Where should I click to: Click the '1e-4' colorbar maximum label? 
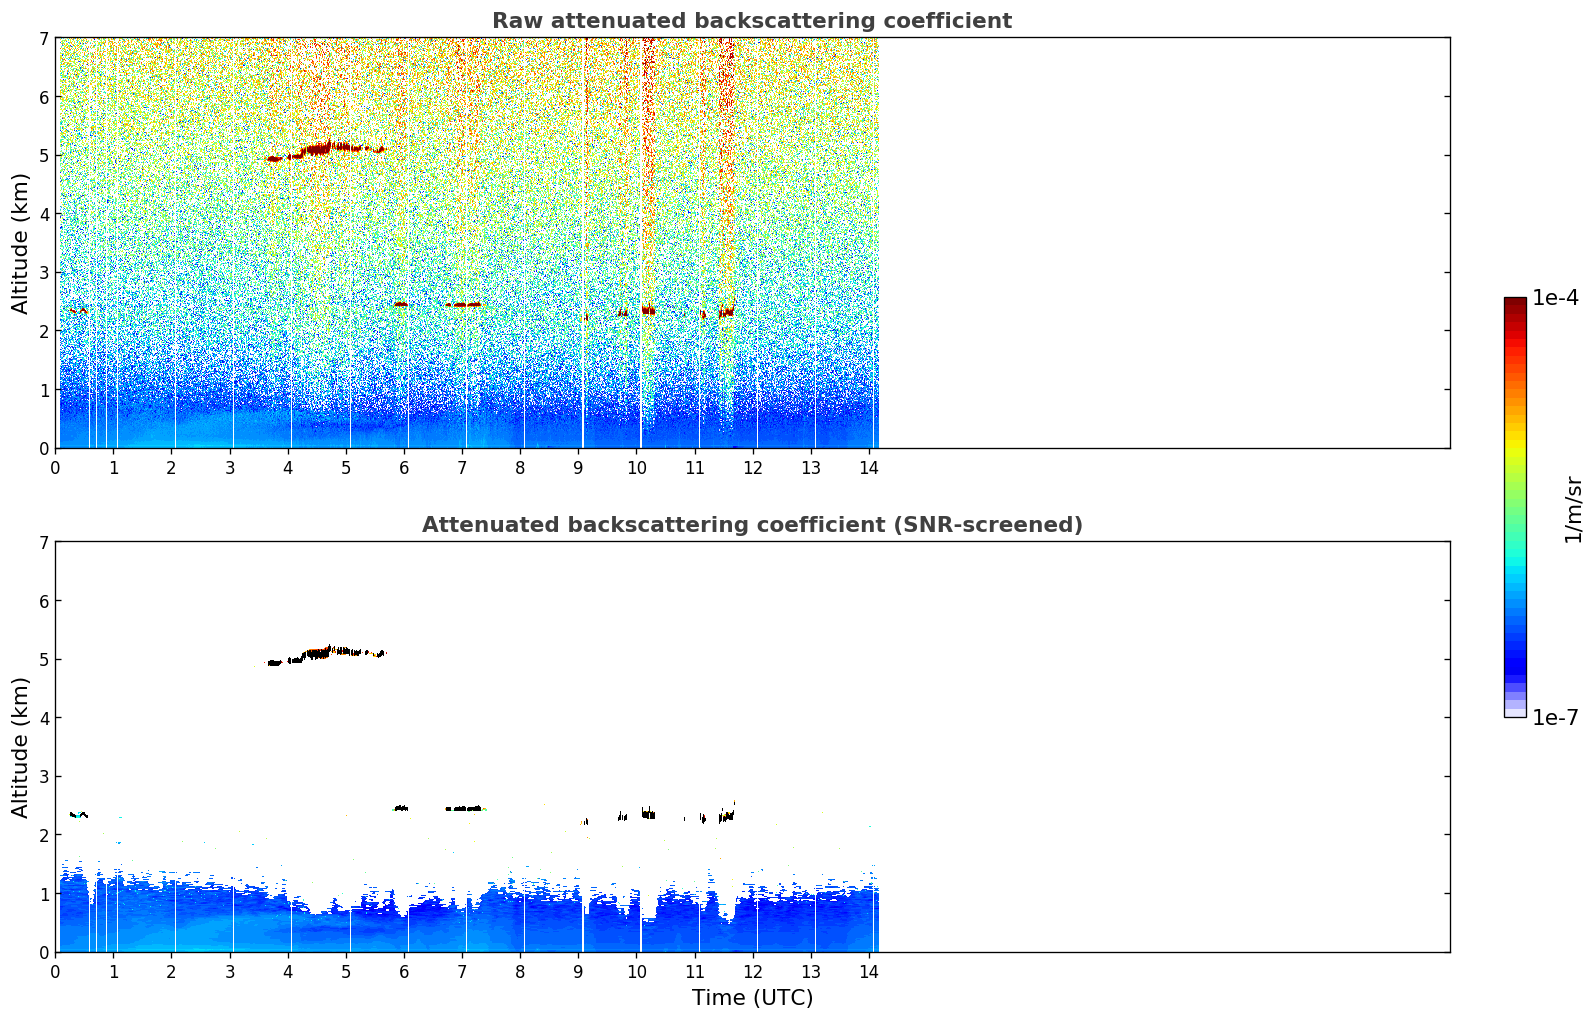[x=1556, y=298]
